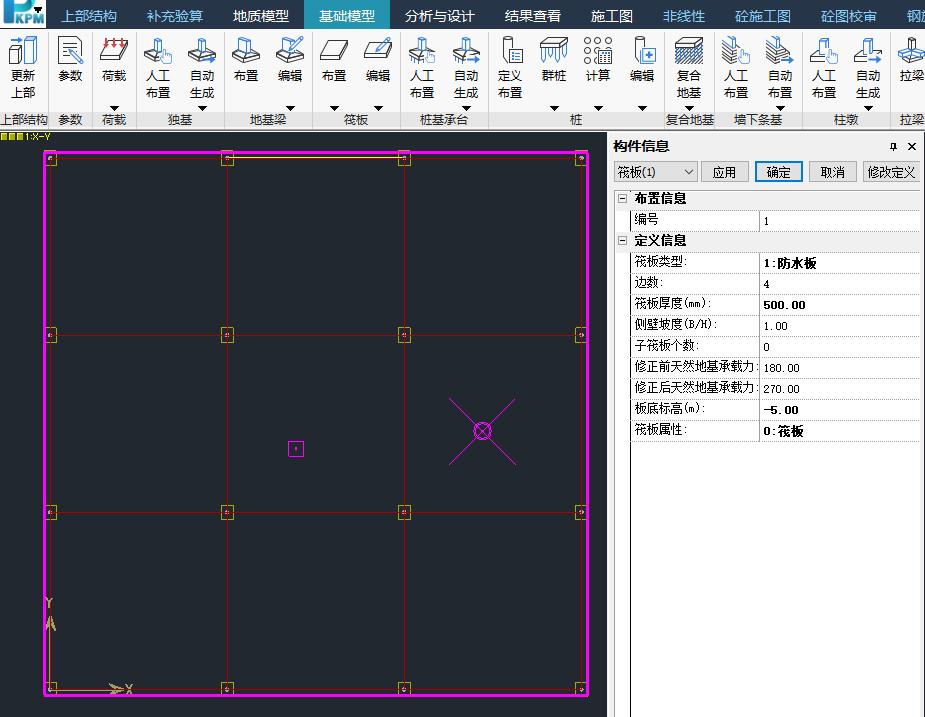Expand the dropdown arrow under 荷载
This screenshot has height=717, width=925.
[114, 108]
